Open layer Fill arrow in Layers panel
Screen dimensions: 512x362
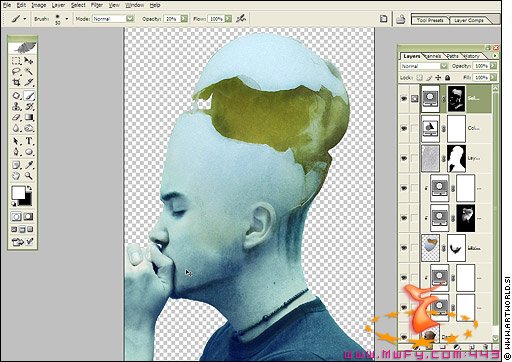[494, 78]
